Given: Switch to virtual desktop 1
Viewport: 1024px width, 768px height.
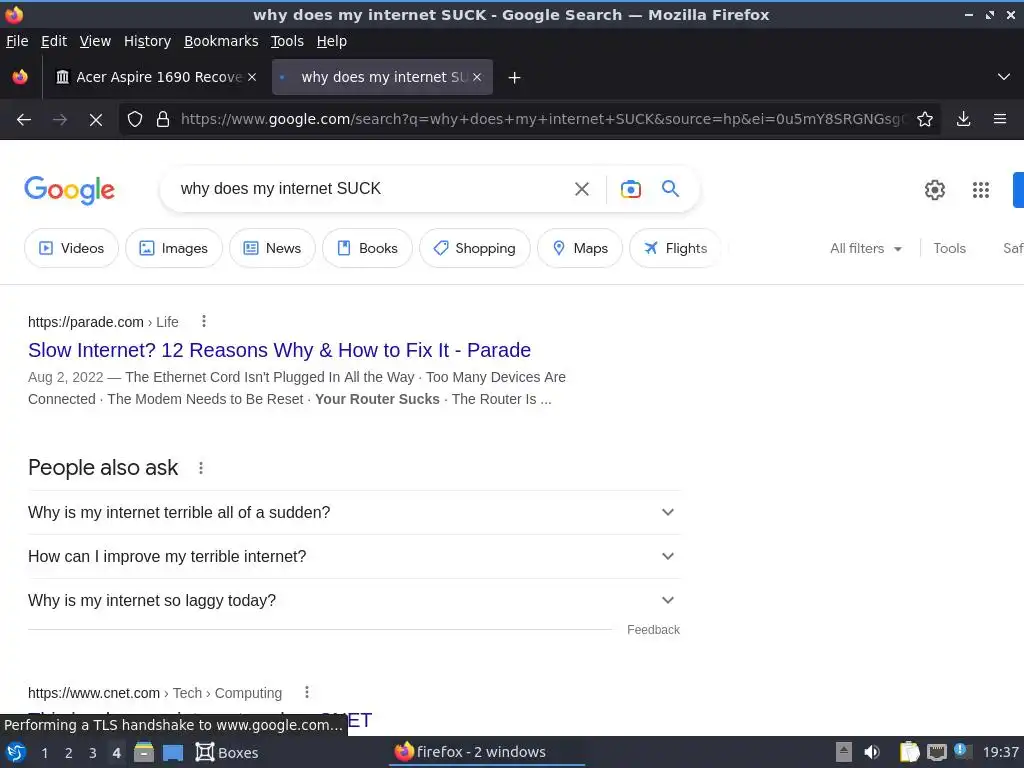Looking at the screenshot, I should pyautogui.click(x=44, y=753).
